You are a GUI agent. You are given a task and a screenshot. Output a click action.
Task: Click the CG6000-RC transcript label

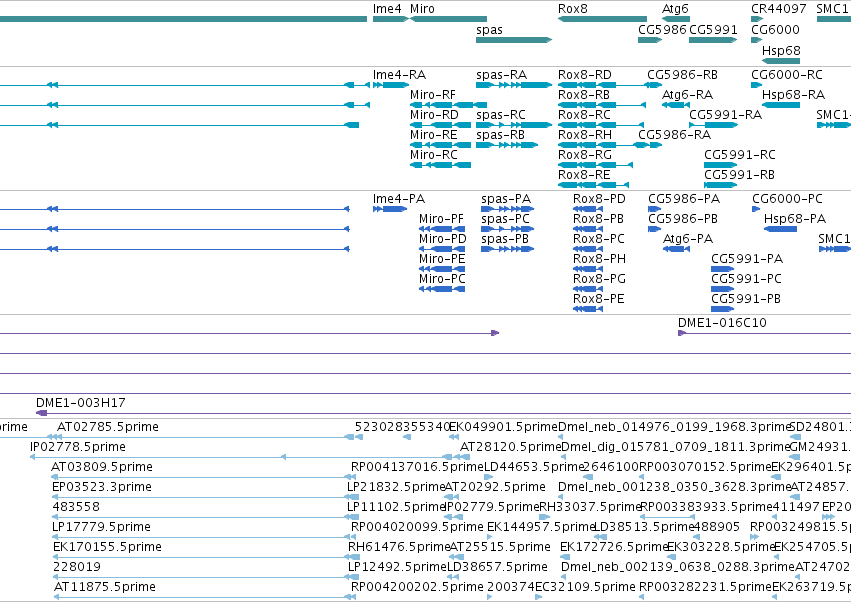[787, 75]
